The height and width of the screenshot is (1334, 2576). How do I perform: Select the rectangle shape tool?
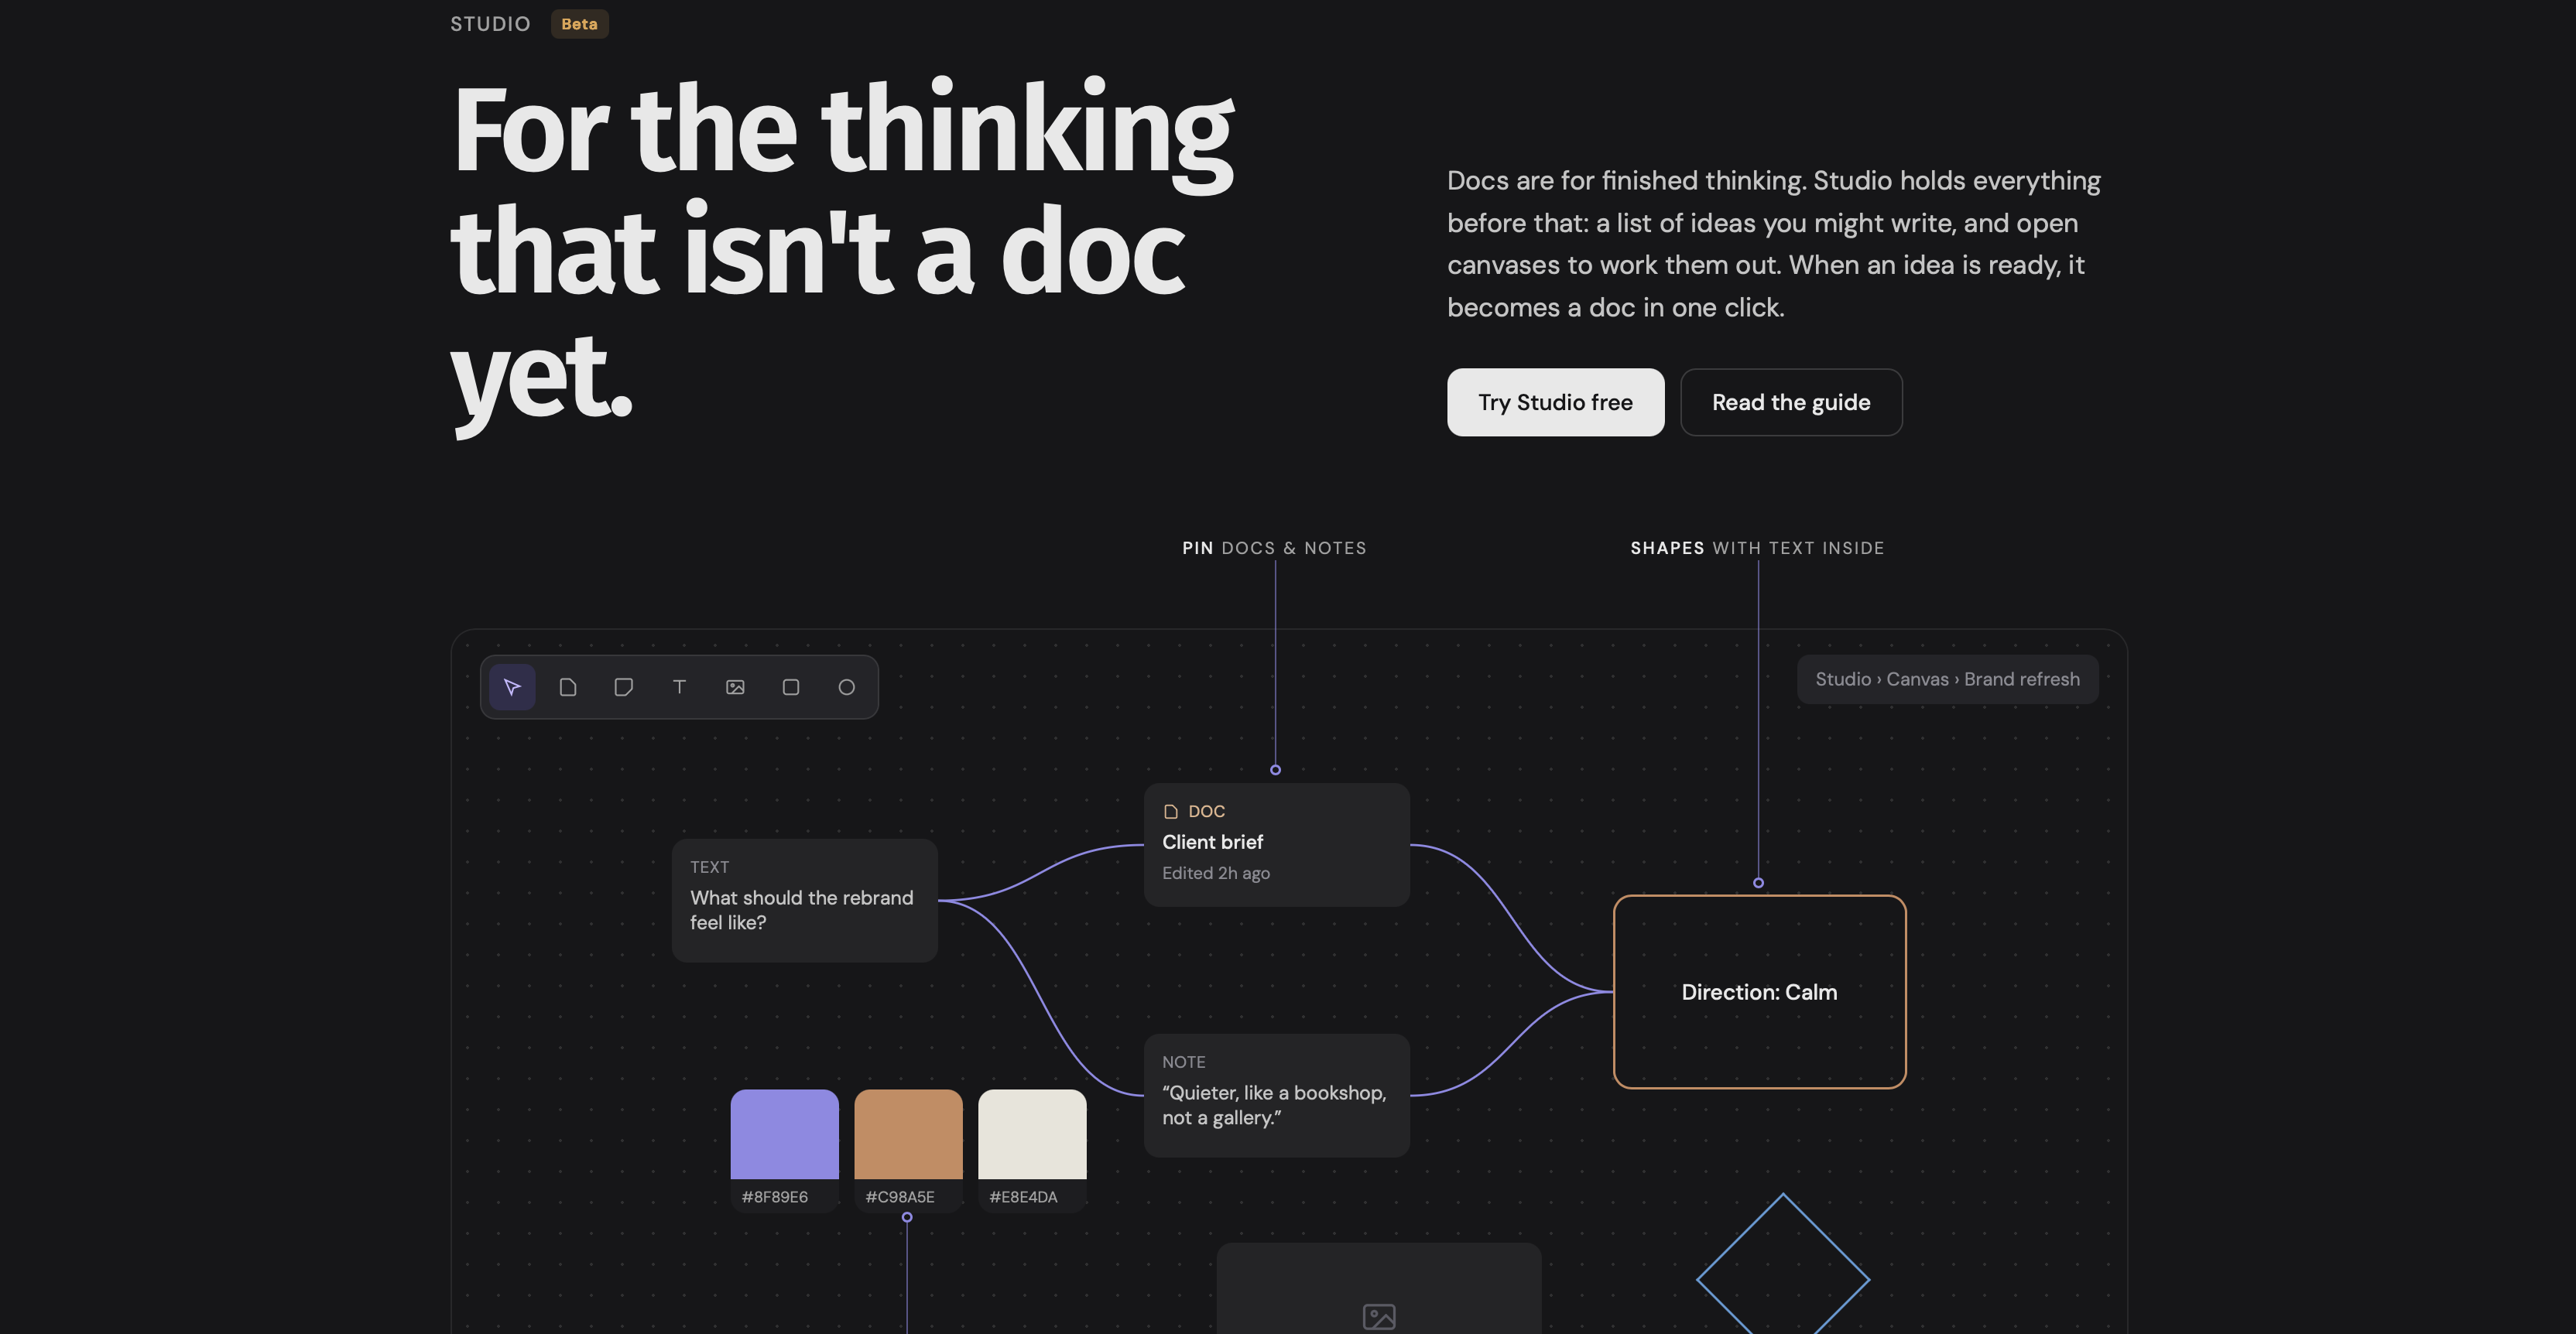pyautogui.click(x=791, y=687)
